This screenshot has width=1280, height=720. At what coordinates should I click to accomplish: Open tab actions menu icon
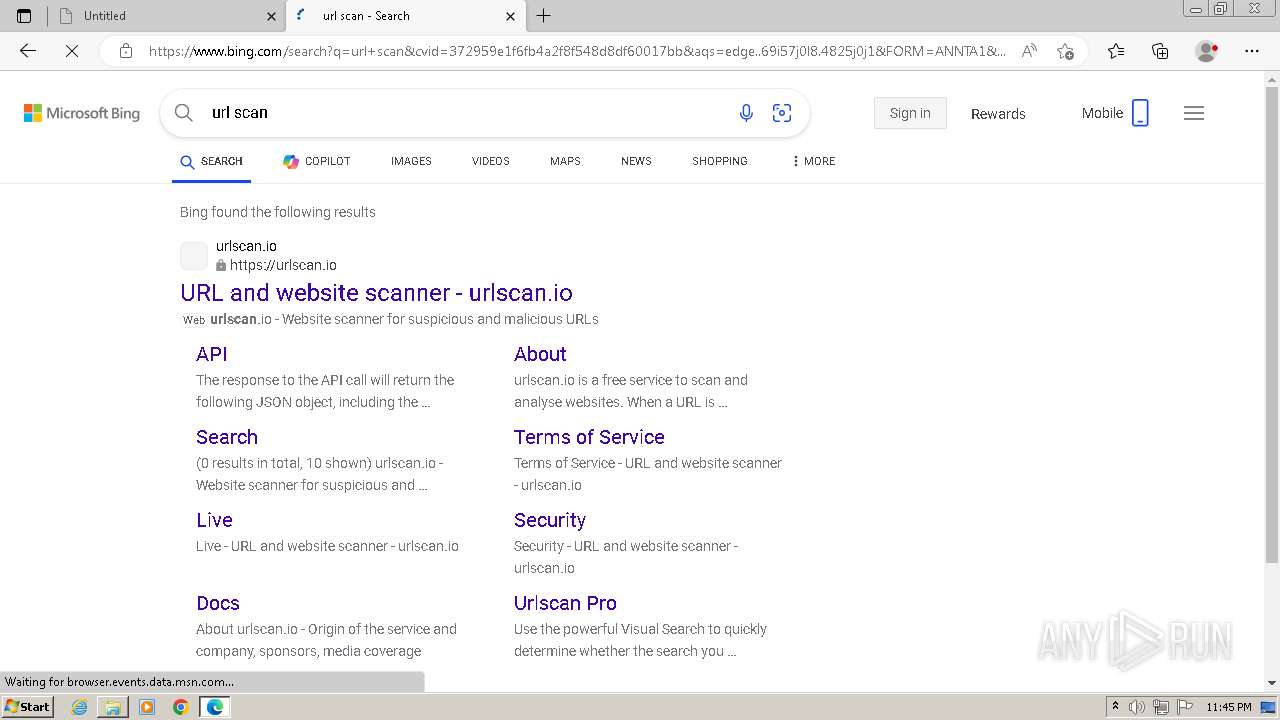click(24, 16)
